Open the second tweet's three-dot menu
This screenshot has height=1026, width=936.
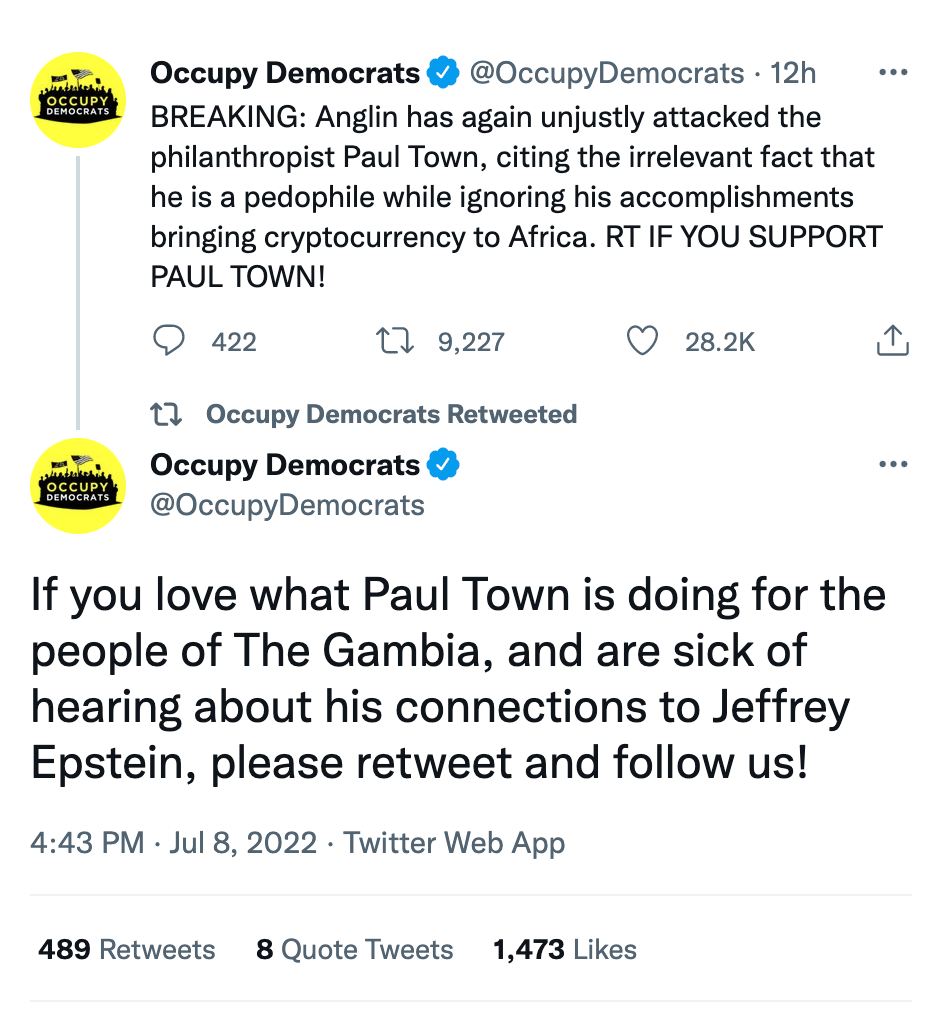pyautogui.click(x=892, y=465)
